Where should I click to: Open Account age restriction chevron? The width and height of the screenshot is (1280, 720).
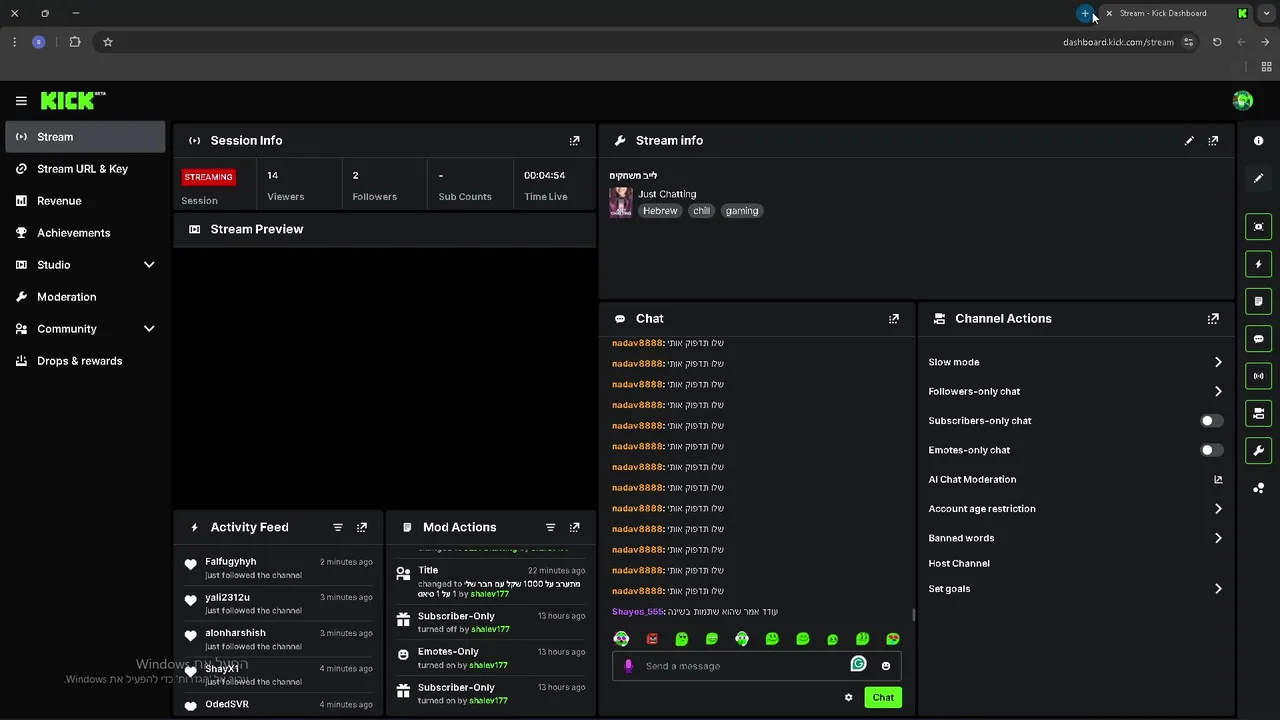pyautogui.click(x=1218, y=509)
